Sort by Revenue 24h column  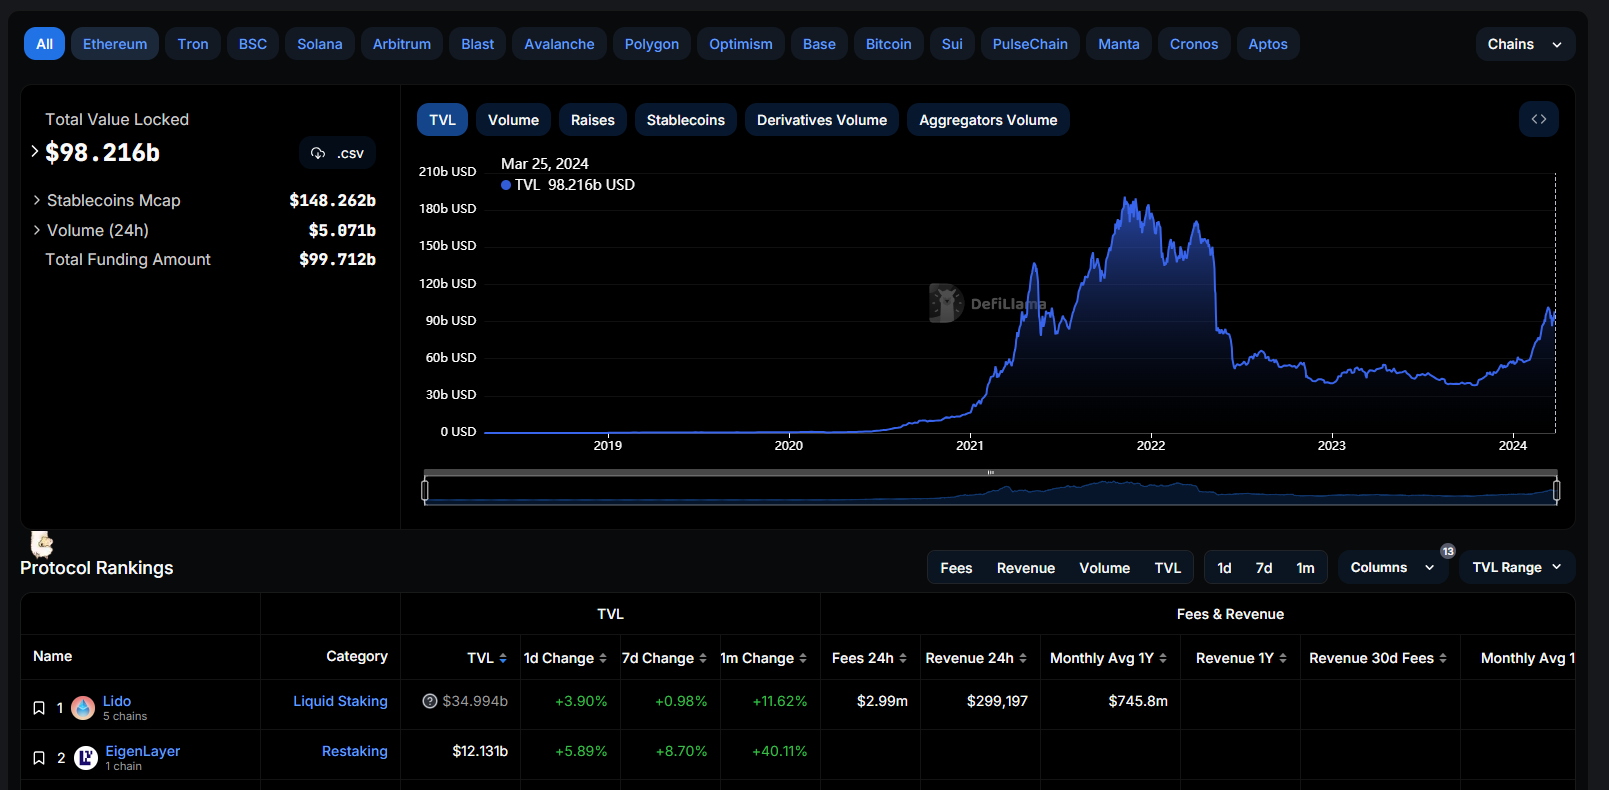pos(976,658)
